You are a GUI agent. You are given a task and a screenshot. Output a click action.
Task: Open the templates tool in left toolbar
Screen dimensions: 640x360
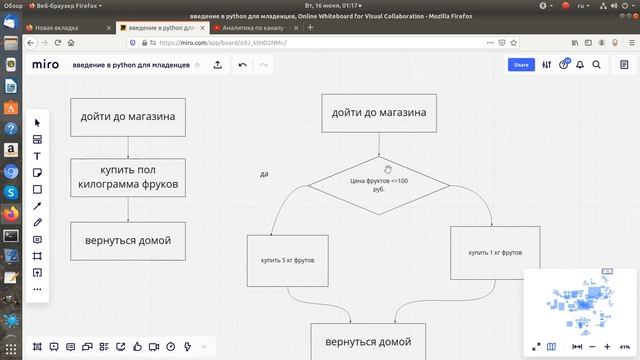coord(37,140)
